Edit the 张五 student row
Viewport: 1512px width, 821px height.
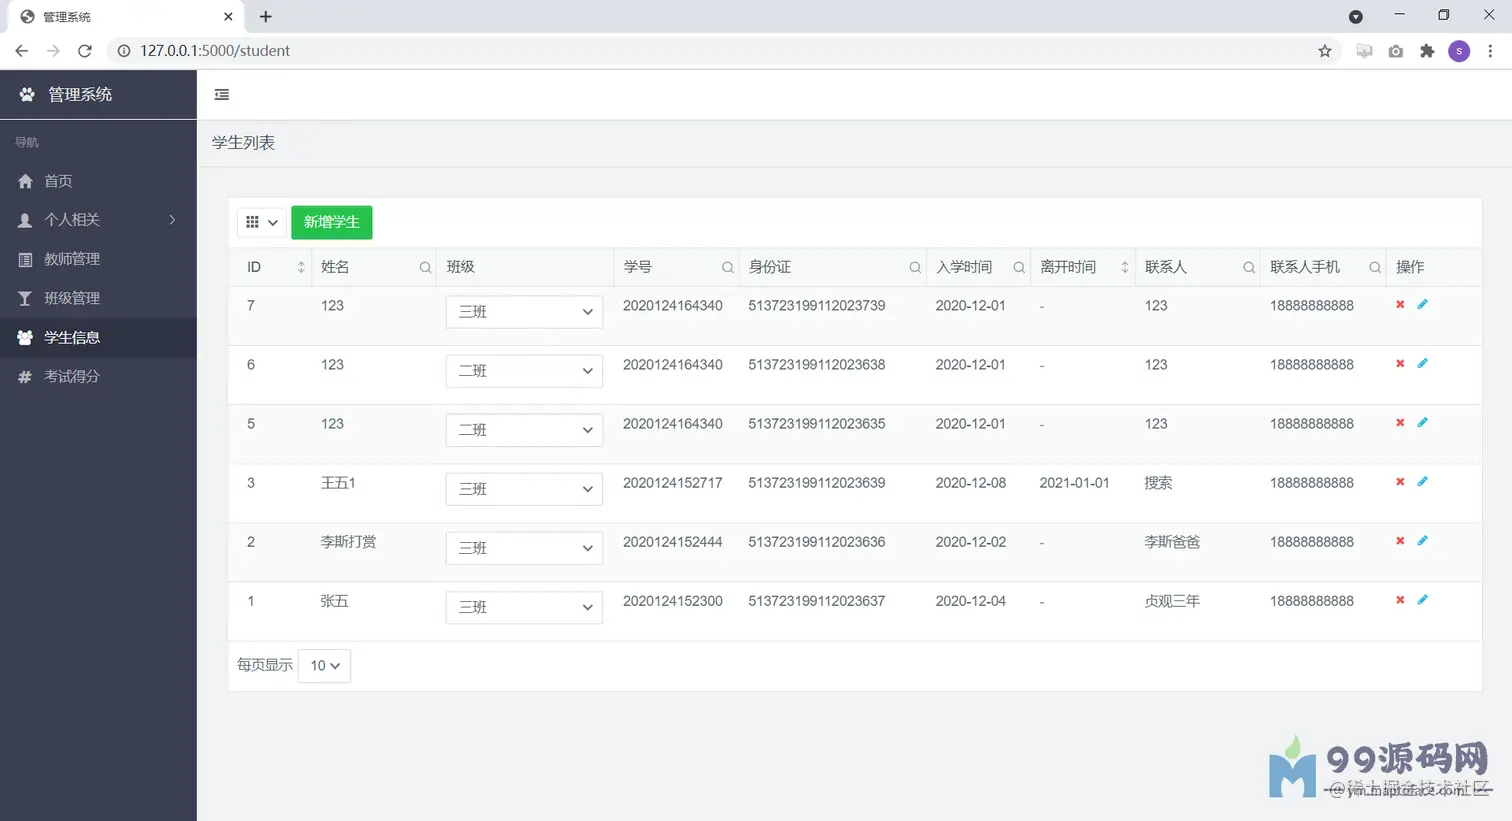pos(1422,599)
